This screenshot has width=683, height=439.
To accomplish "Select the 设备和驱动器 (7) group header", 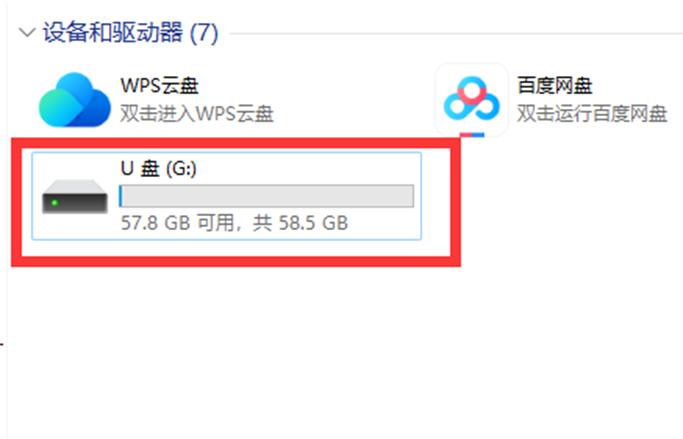I will pos(130,33).
